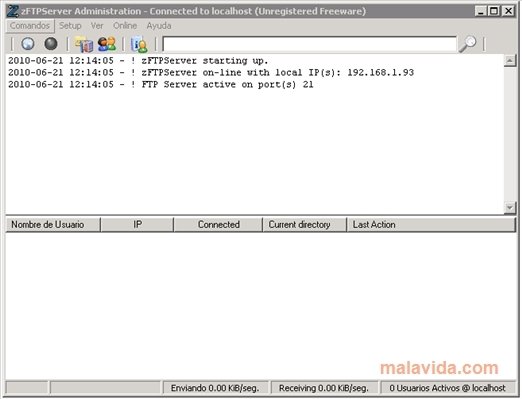The height and width of the screenshot is (399, 522).
Task: Open the server info icon
Action: tap(139, 44)
